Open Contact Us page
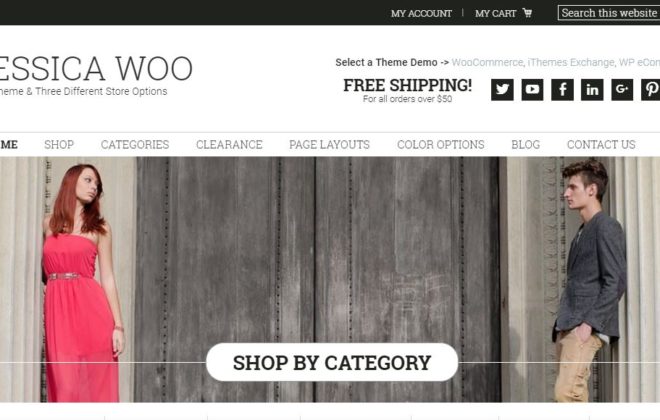 coord(601,145)
